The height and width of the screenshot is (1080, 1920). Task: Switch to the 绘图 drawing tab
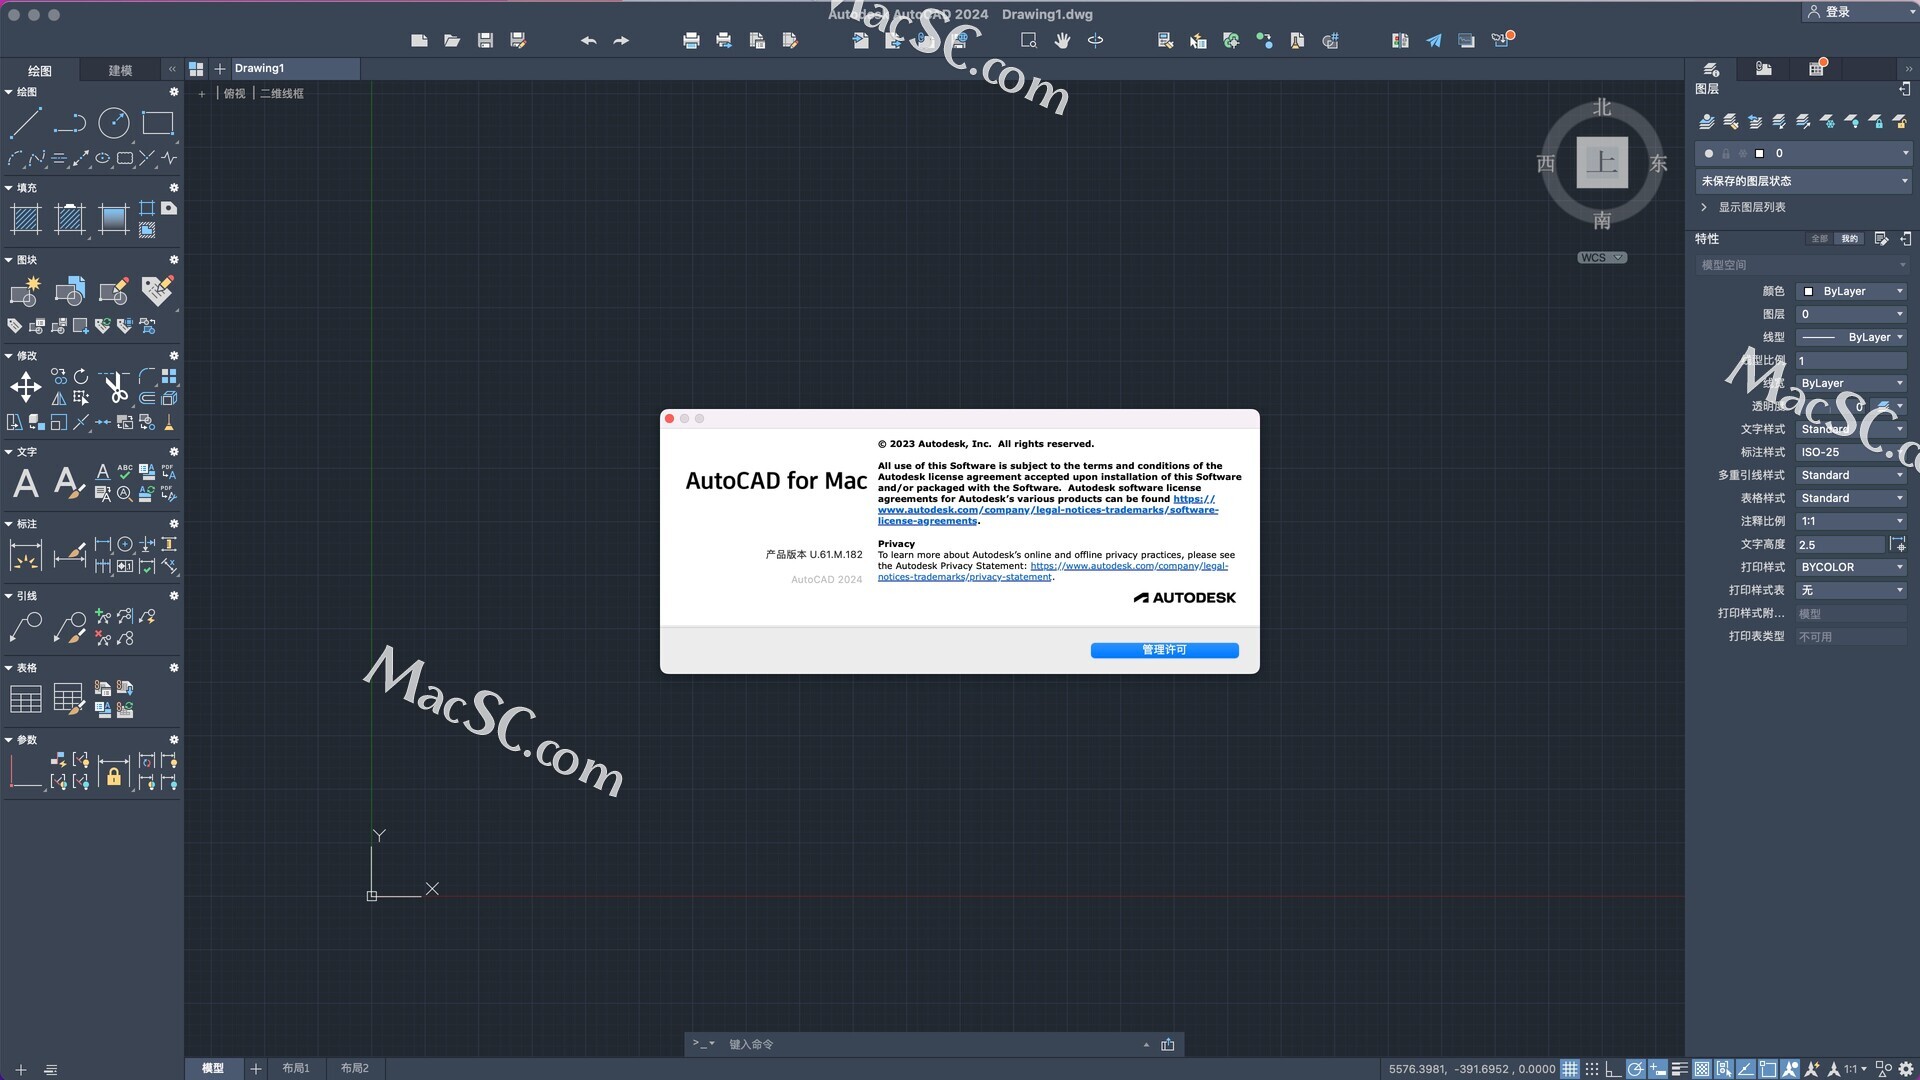(40, 70)
